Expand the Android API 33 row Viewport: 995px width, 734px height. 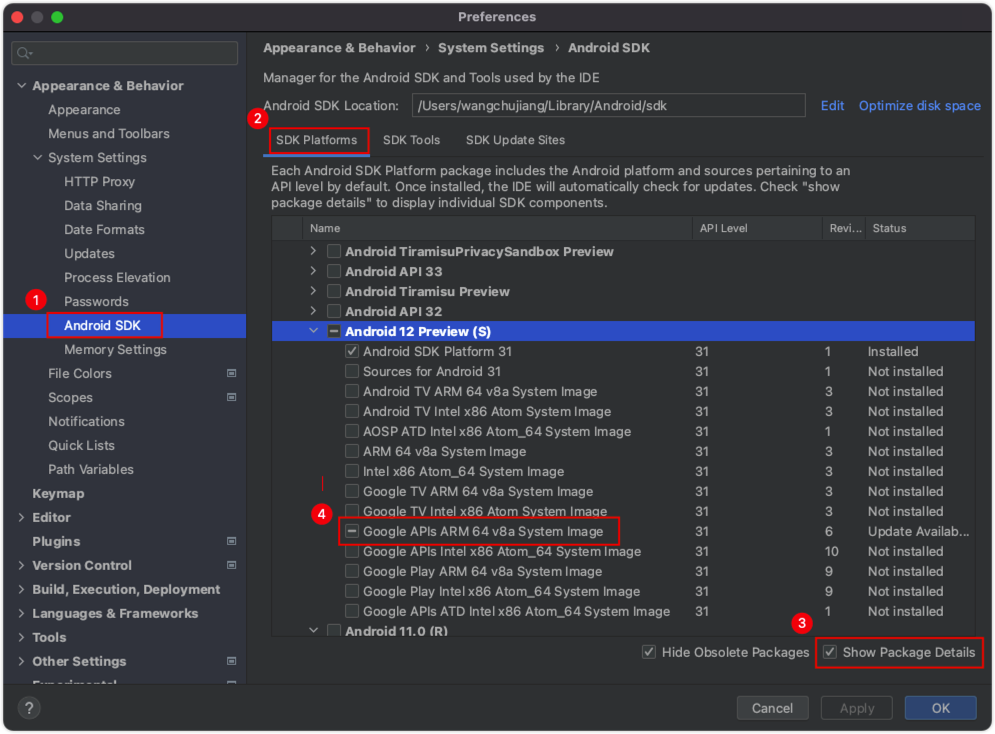pyautogui.click(x=314, y=271)
